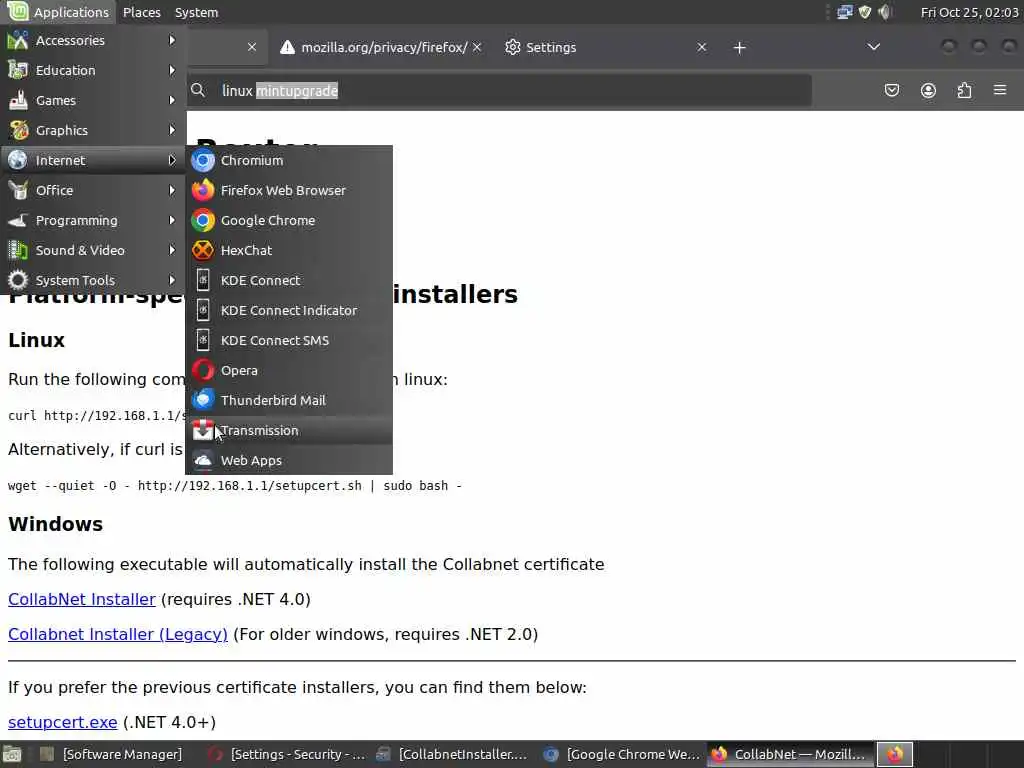The height and width of the screenshot is (768, 1024).
Task: Launch Chromium from Internet submenu
Action: pos(289,160)
